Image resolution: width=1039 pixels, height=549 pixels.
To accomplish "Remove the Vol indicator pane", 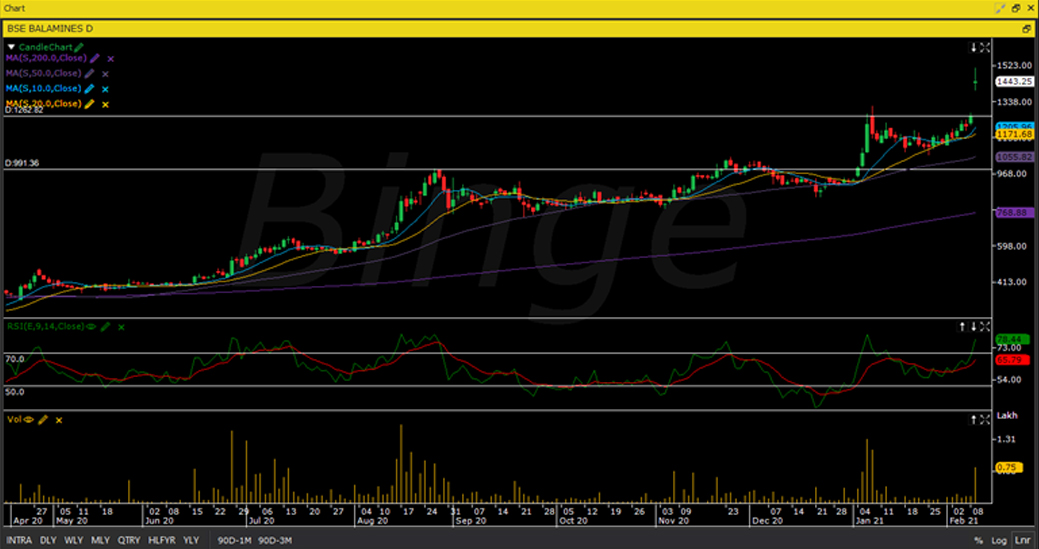I will click(59, 421).
